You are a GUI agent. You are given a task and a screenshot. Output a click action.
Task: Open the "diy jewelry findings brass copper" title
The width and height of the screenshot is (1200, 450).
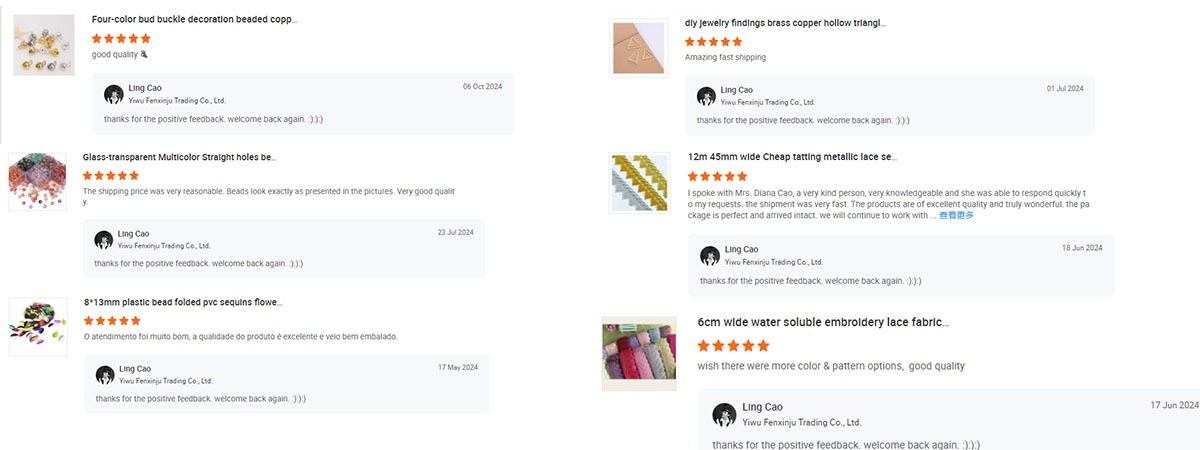point(785,23)
